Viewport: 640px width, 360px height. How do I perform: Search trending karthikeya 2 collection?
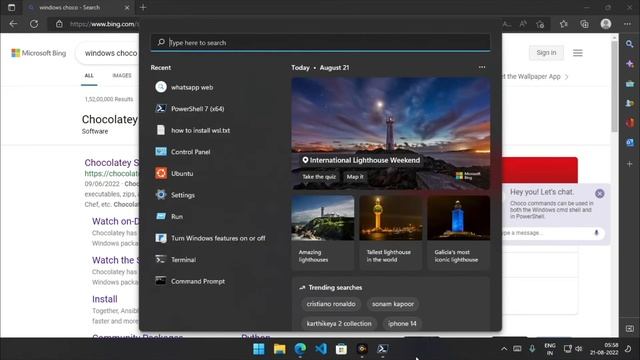339,324
